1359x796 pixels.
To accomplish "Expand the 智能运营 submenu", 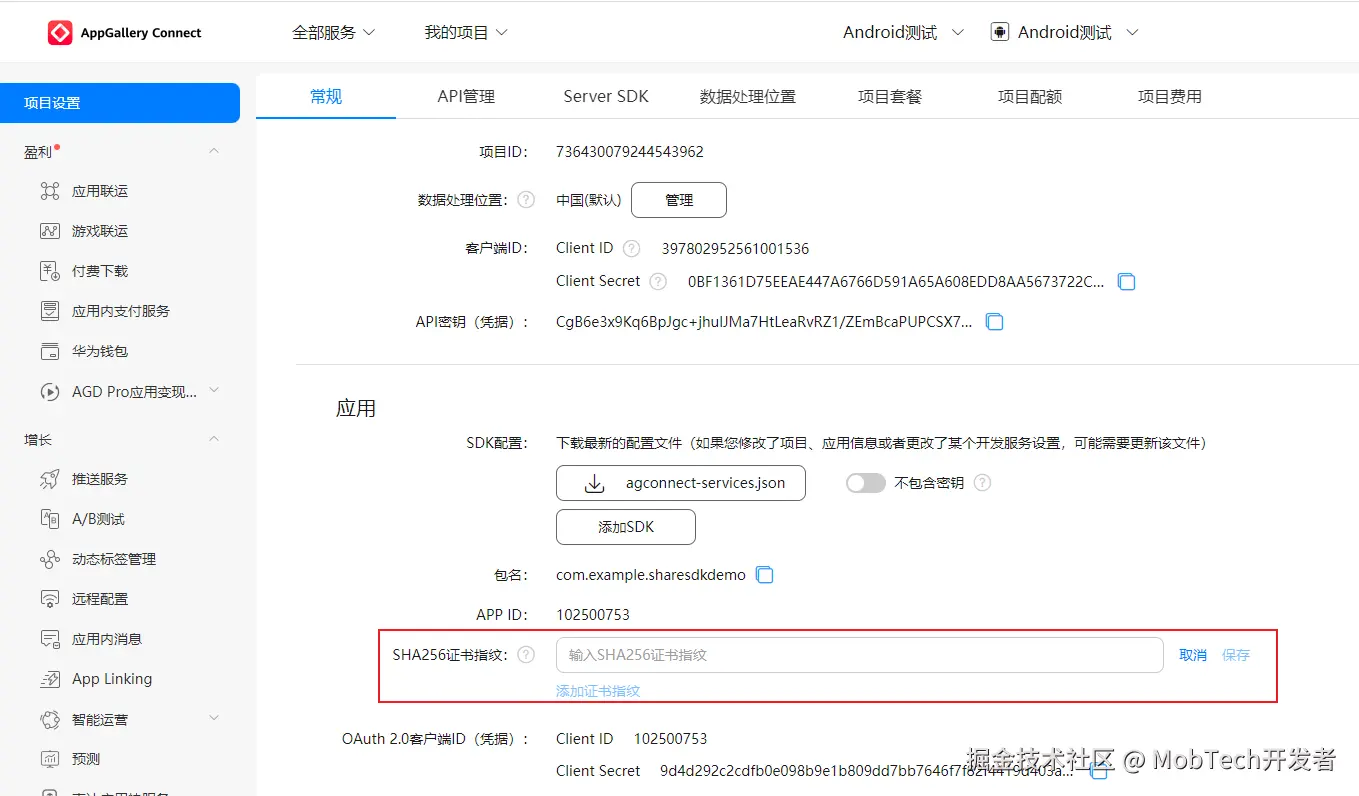I will [213, 718].
